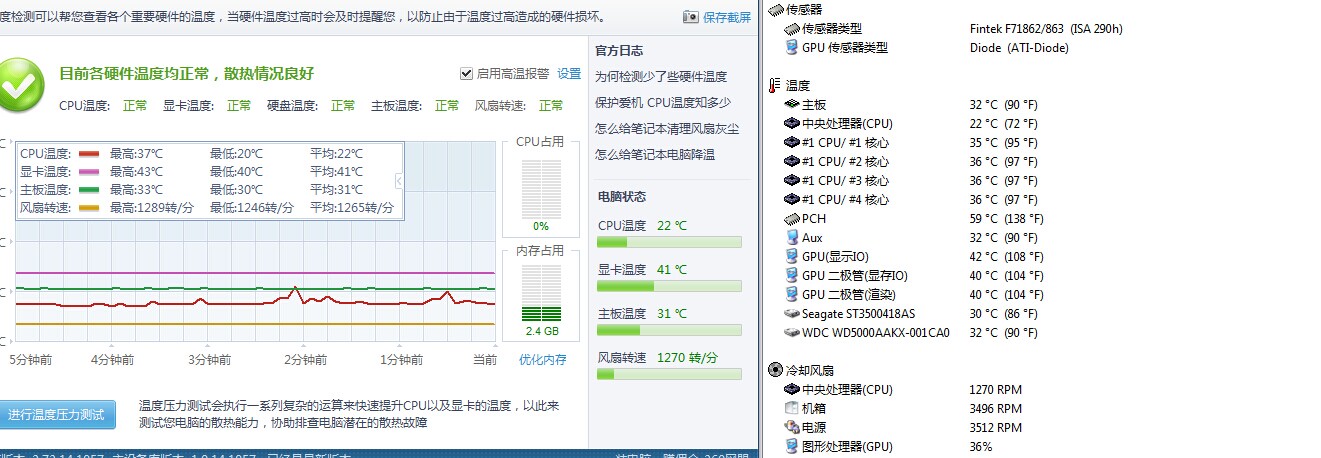Click the Seagate ST3500418AS drive icon
The width and height of the screenshot is (1321, 458).
(x=792, y=314)
